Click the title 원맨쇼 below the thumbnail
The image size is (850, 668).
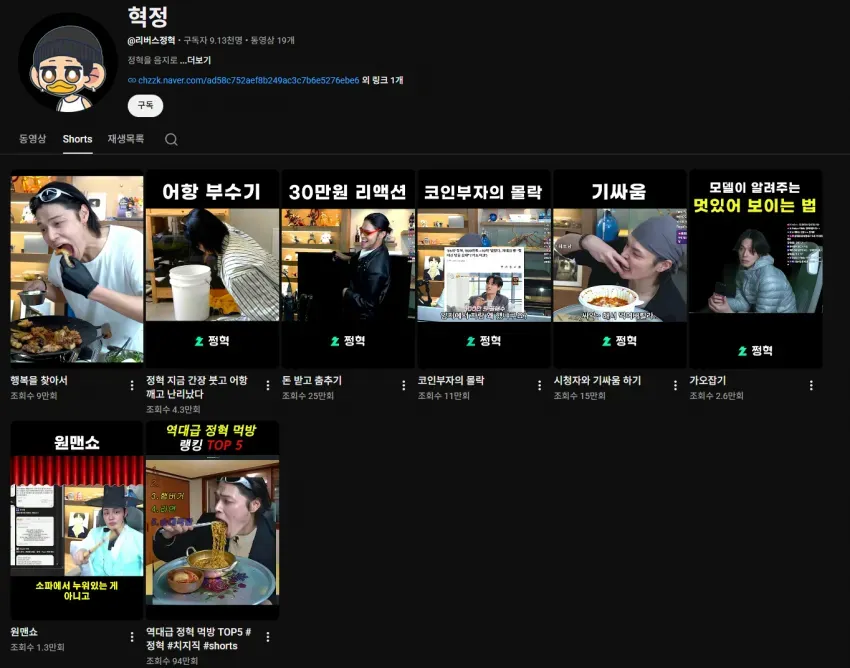(24, 632)
